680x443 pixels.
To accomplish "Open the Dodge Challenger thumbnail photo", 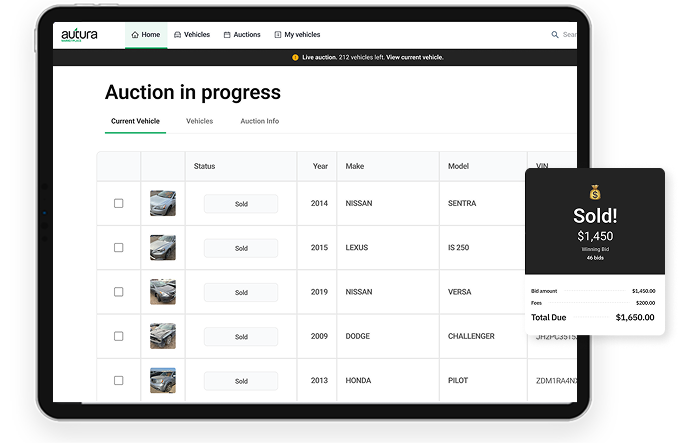I will pyautogui.click(x=163, y=336).
